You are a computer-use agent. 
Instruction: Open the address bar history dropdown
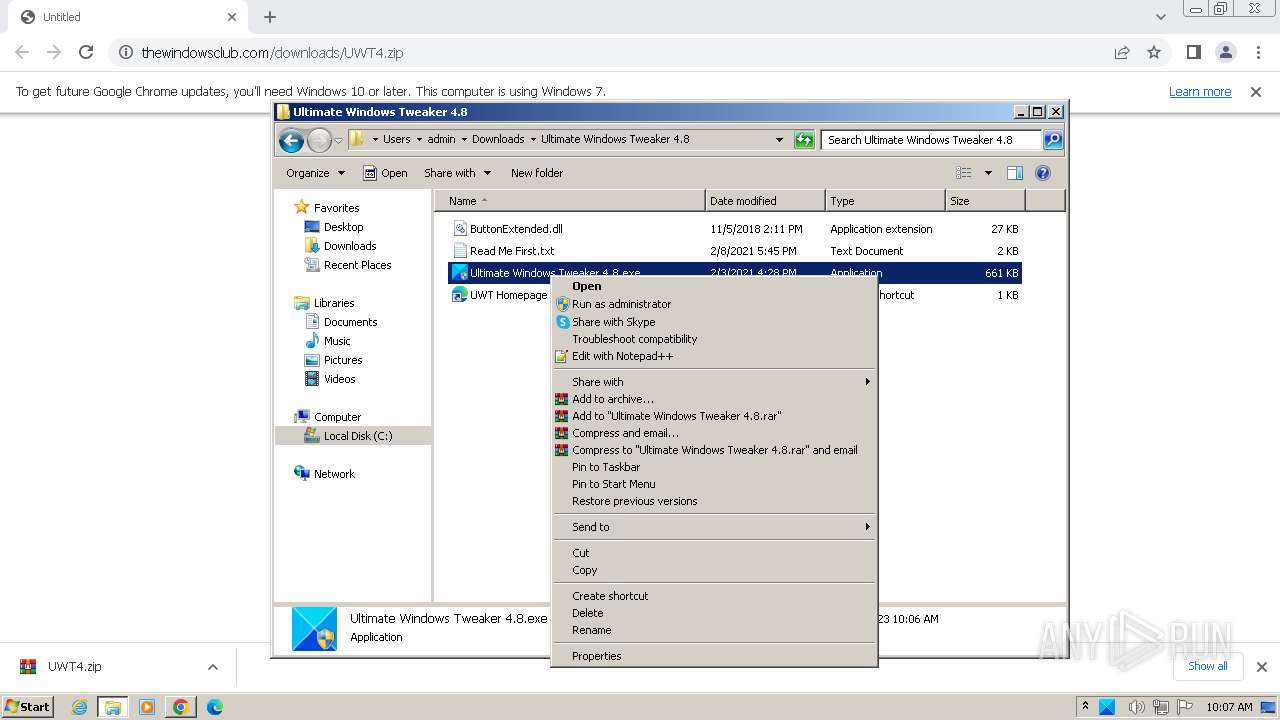coord(779,140)
